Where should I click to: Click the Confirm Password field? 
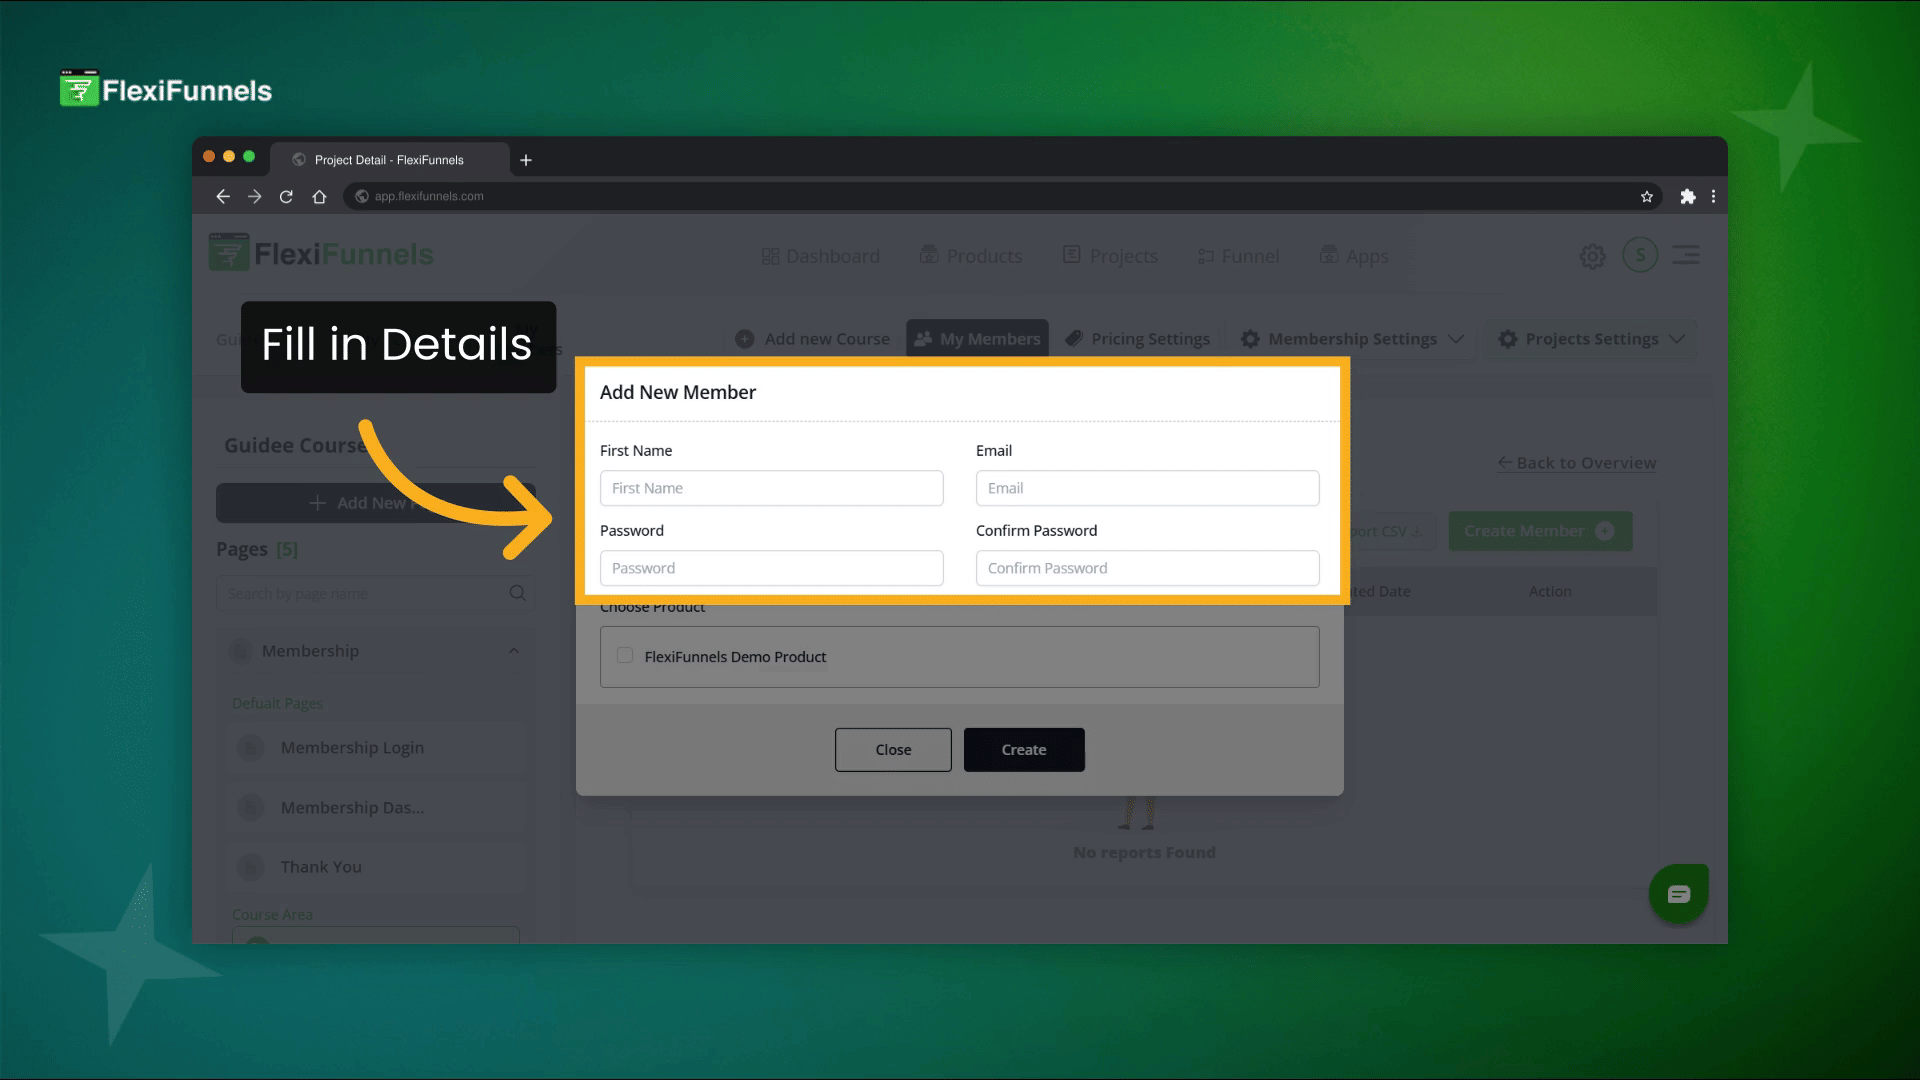1147,568
